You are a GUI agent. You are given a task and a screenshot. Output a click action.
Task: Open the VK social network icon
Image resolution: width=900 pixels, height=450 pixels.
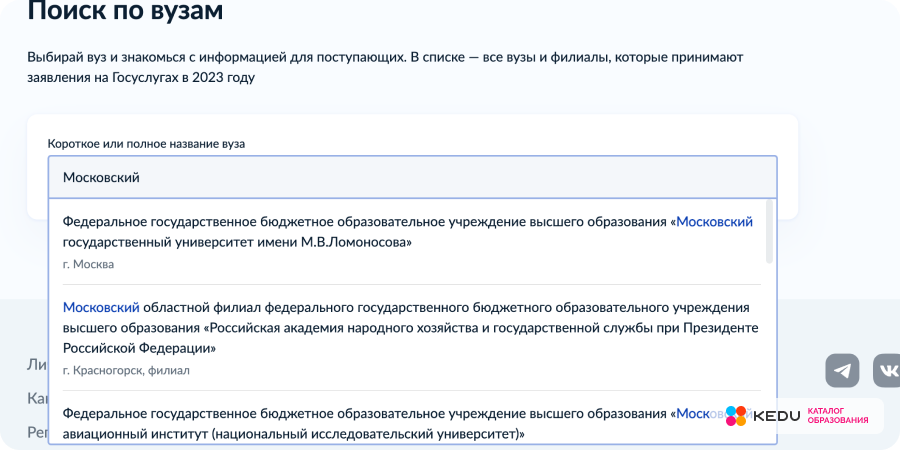point(886,370)
